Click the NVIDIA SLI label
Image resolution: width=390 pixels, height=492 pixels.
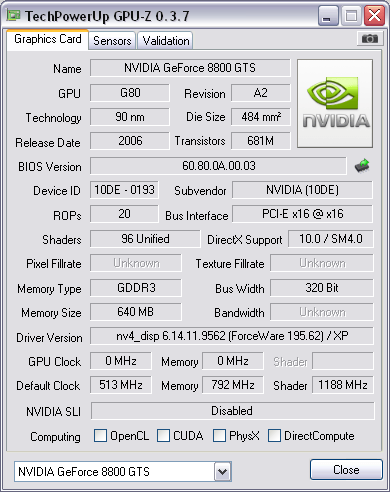click(53, 412)
